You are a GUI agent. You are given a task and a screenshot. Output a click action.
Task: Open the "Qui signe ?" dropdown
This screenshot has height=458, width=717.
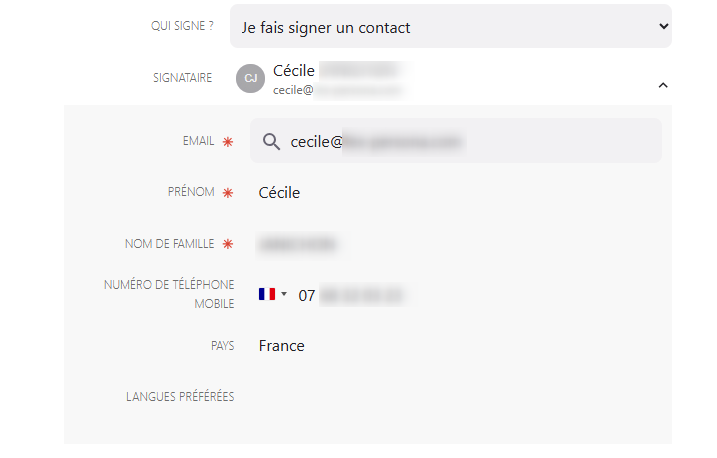450,27
